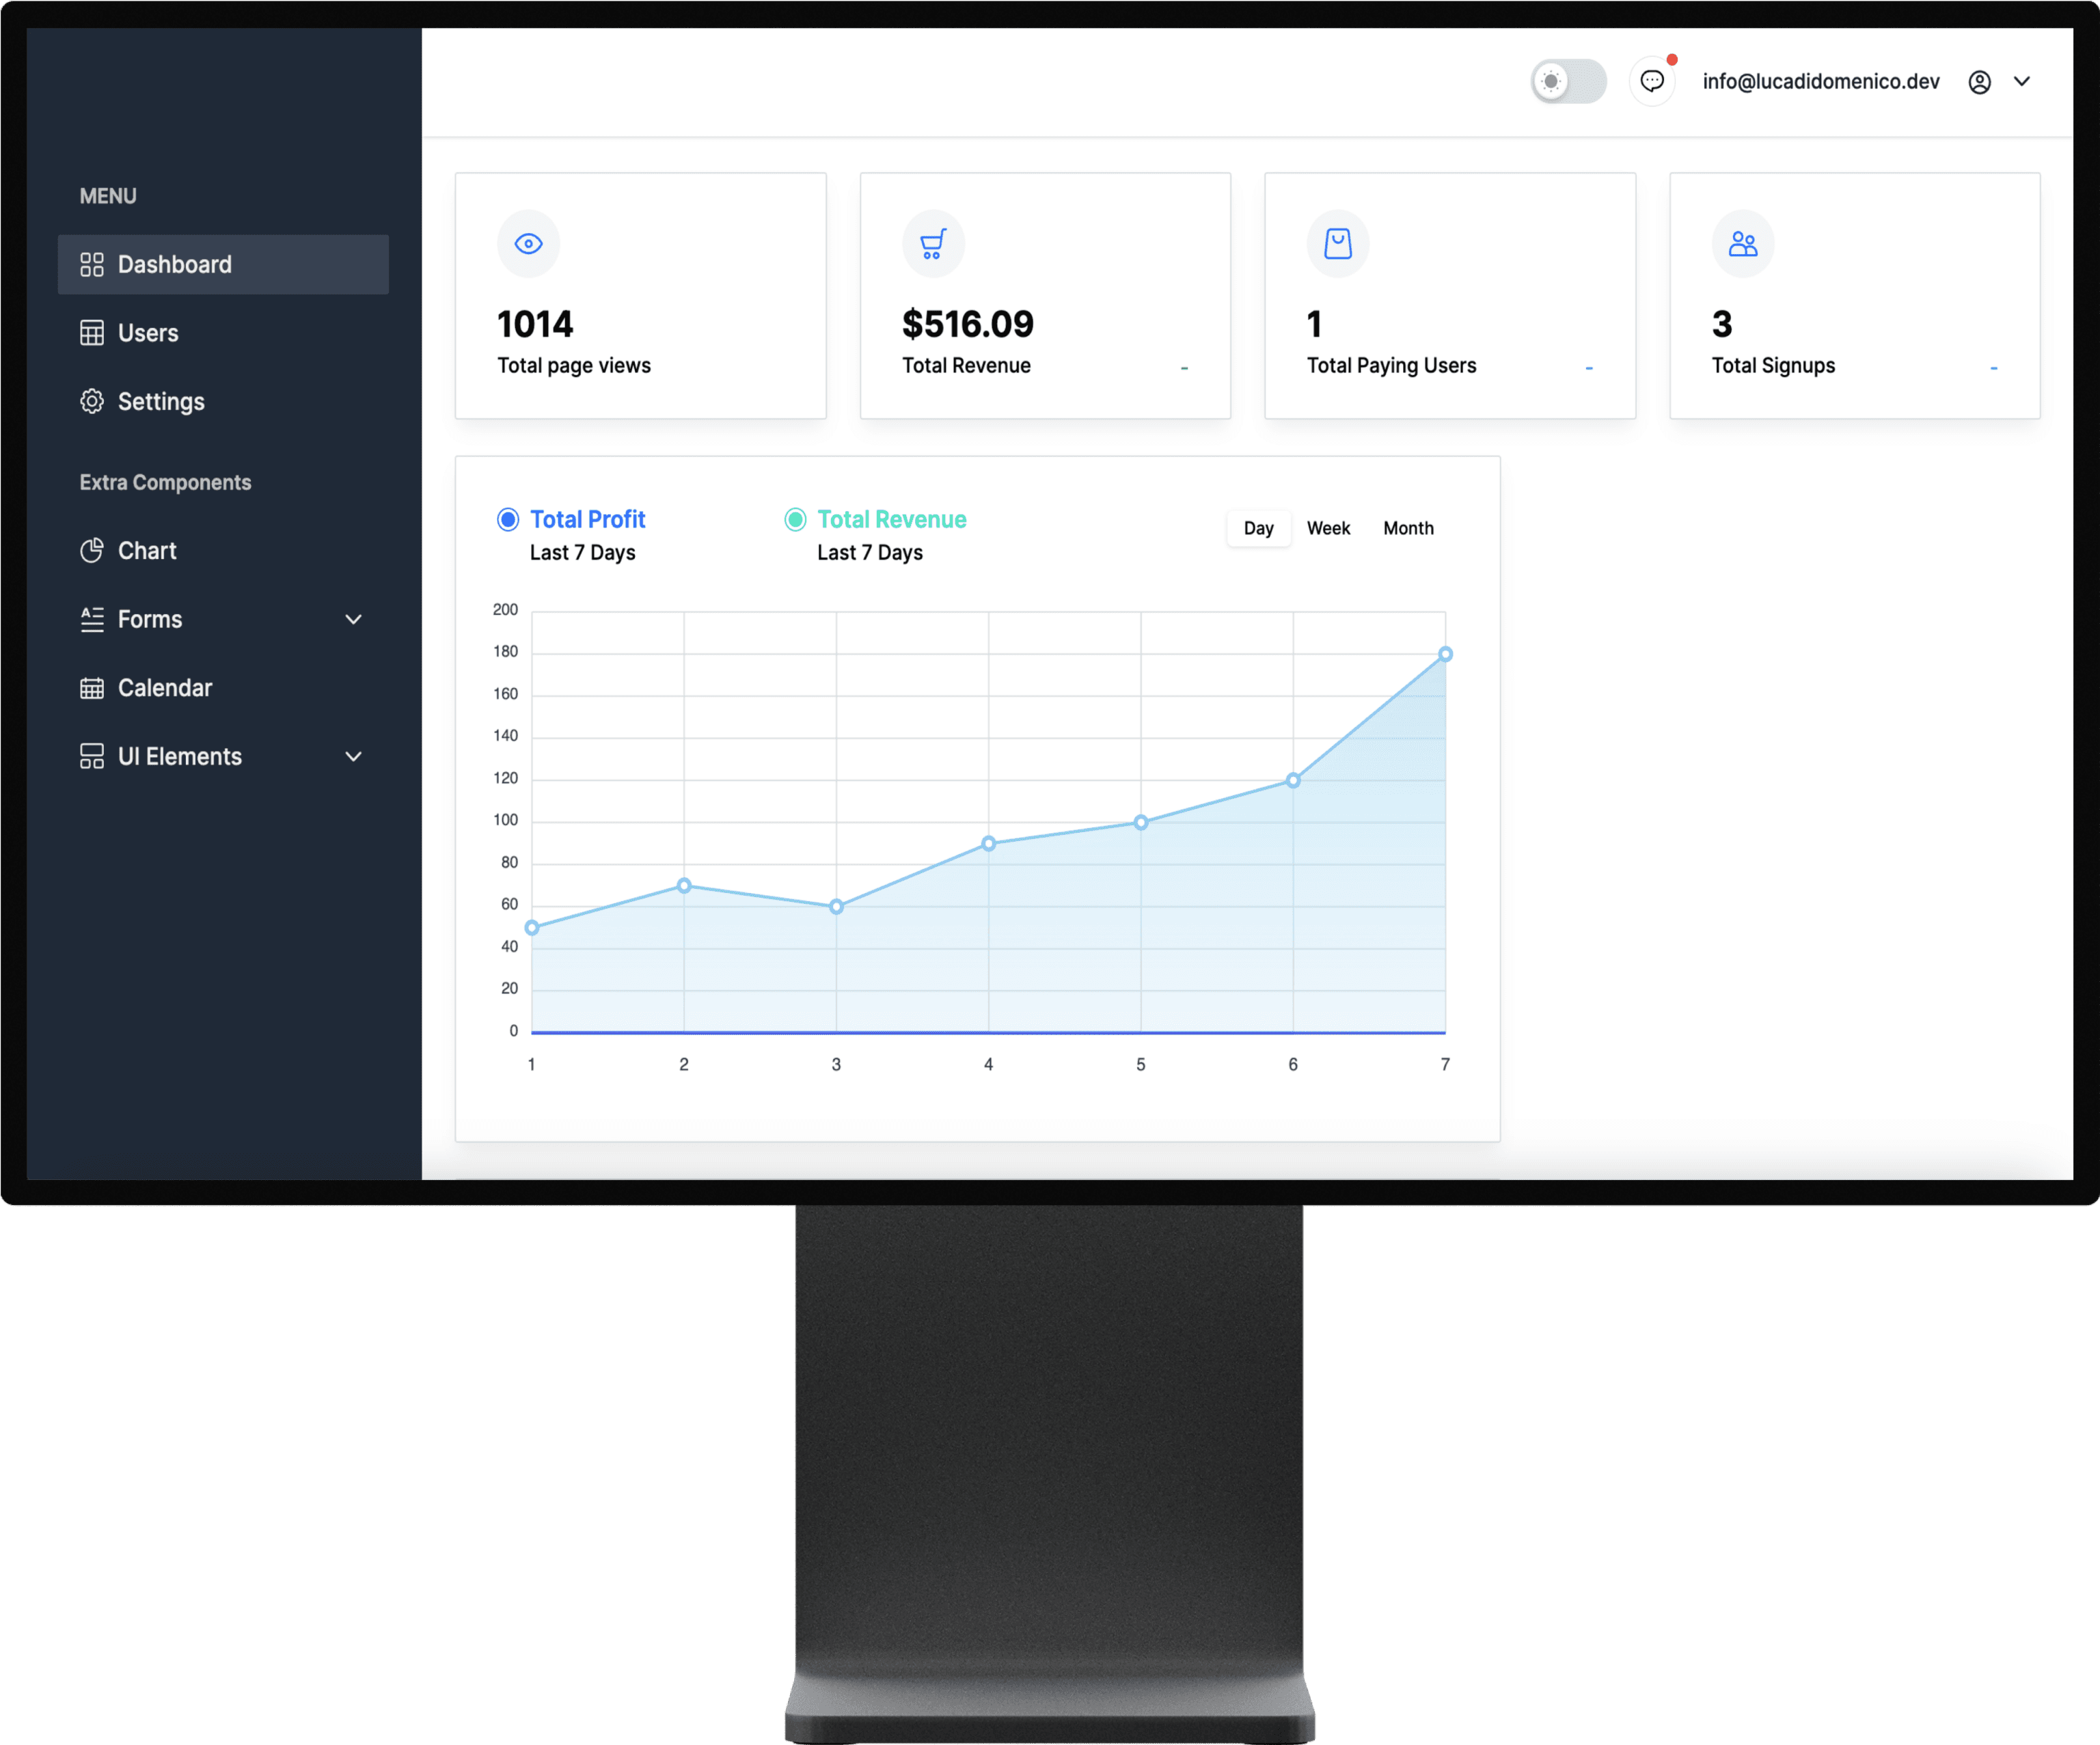The width and height of the screenshot is (2100, 1745).
Task: Select the Forms menu item
Action: [223, 619]
